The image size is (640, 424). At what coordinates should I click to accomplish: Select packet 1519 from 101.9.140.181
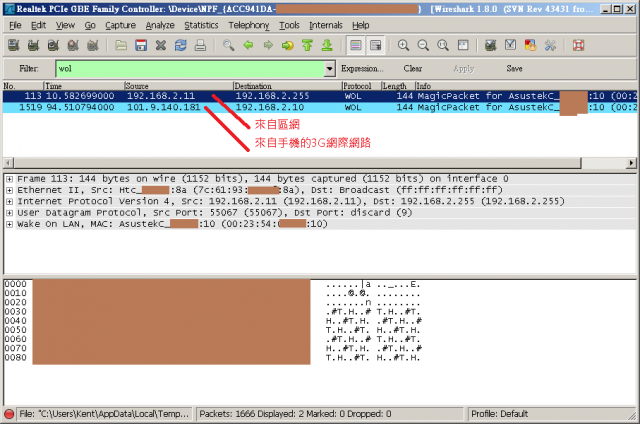point(320,107)
